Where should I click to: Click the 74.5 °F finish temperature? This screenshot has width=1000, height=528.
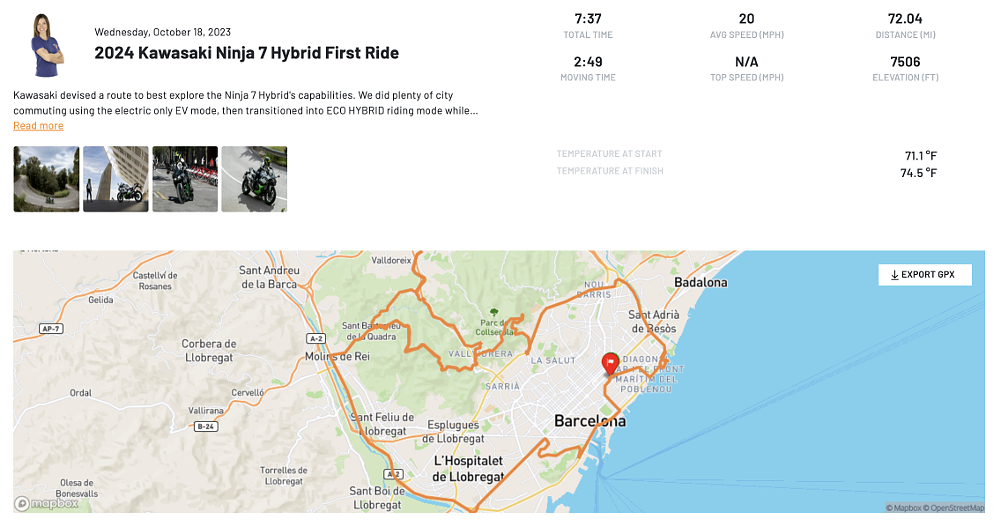tap(918, 173)
